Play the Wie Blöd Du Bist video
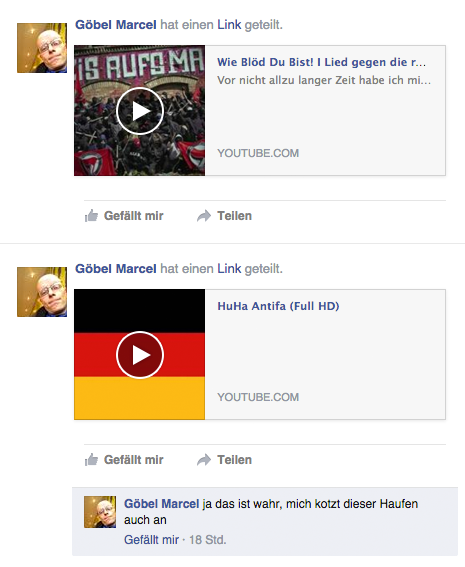Screen dimensions: 465x567 coord(140,111)
